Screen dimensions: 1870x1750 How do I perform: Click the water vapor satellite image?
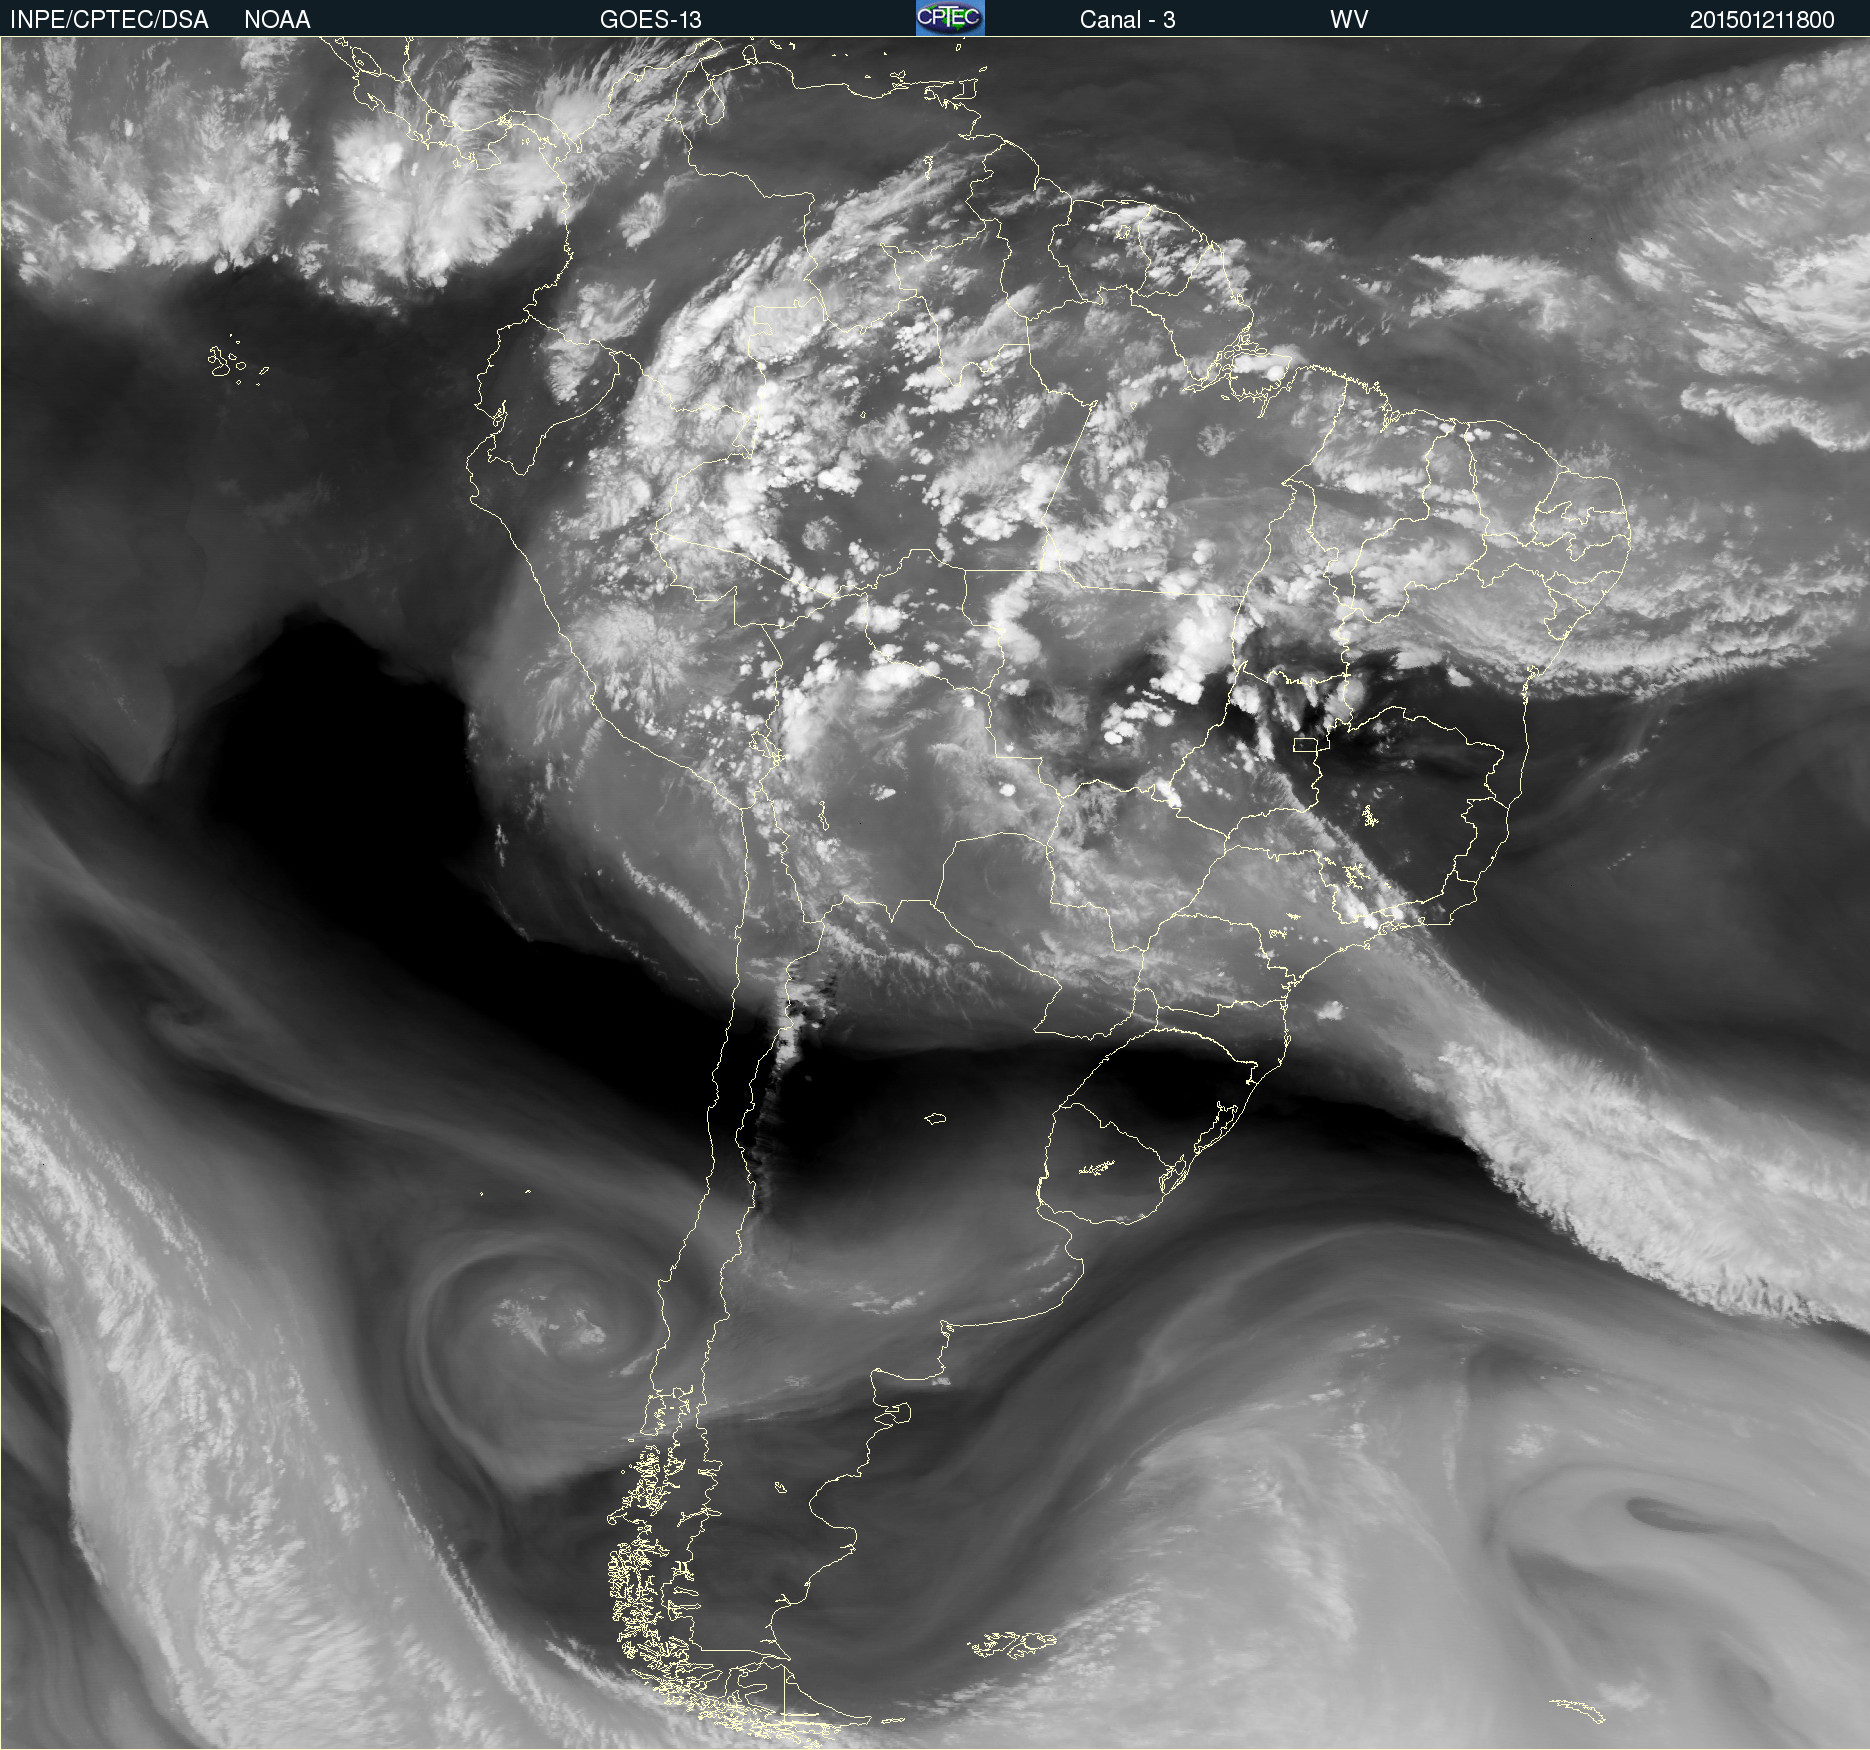(935, 893)
